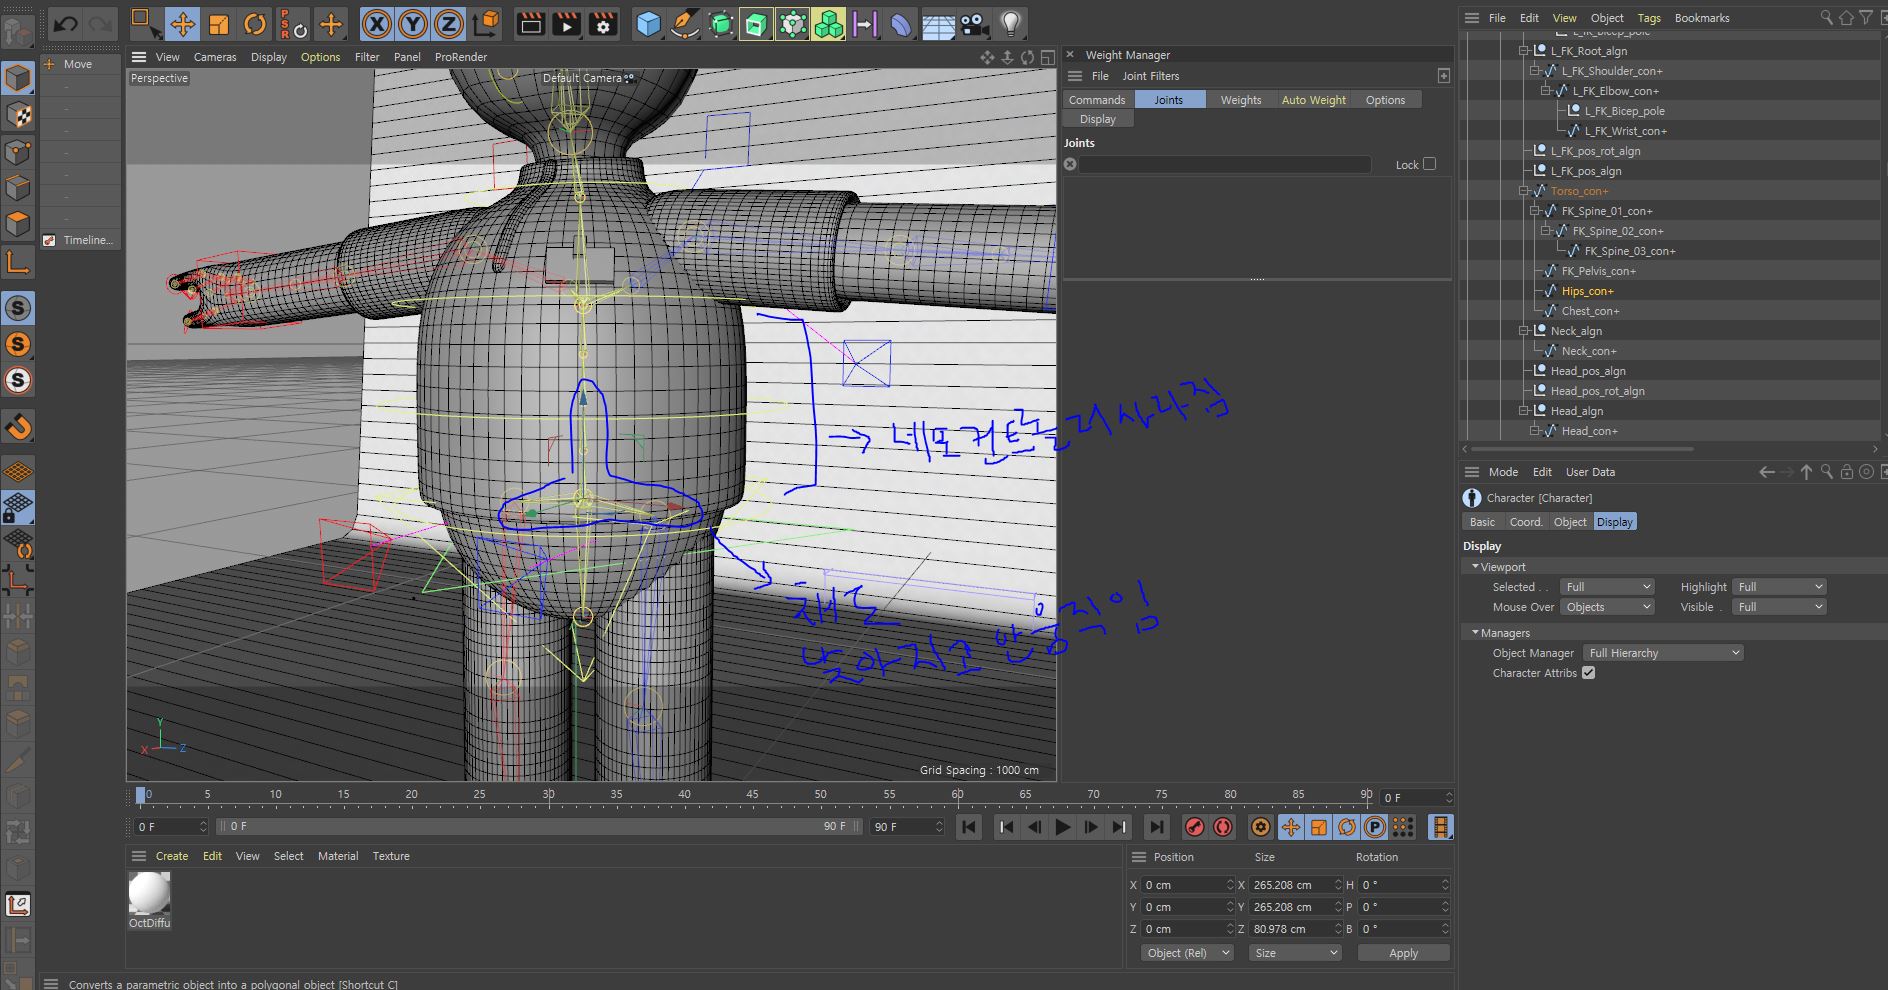The height and width of the screenshot is (990, 1888).
Task: Toggle Character Attribs checkbox
Action: pyautogui.click(x=1588, y=673)
